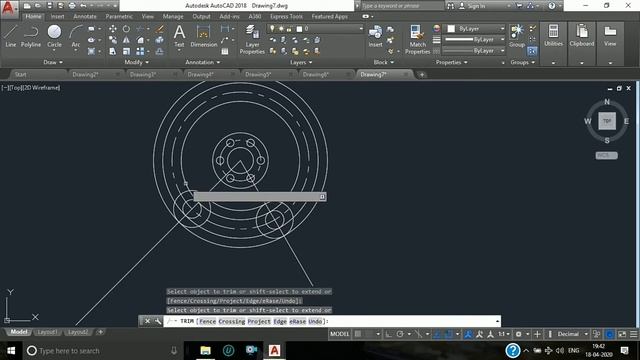640x360 pixels.
Task: Insert a Table from Annotation panel
Action: point(225,51)
